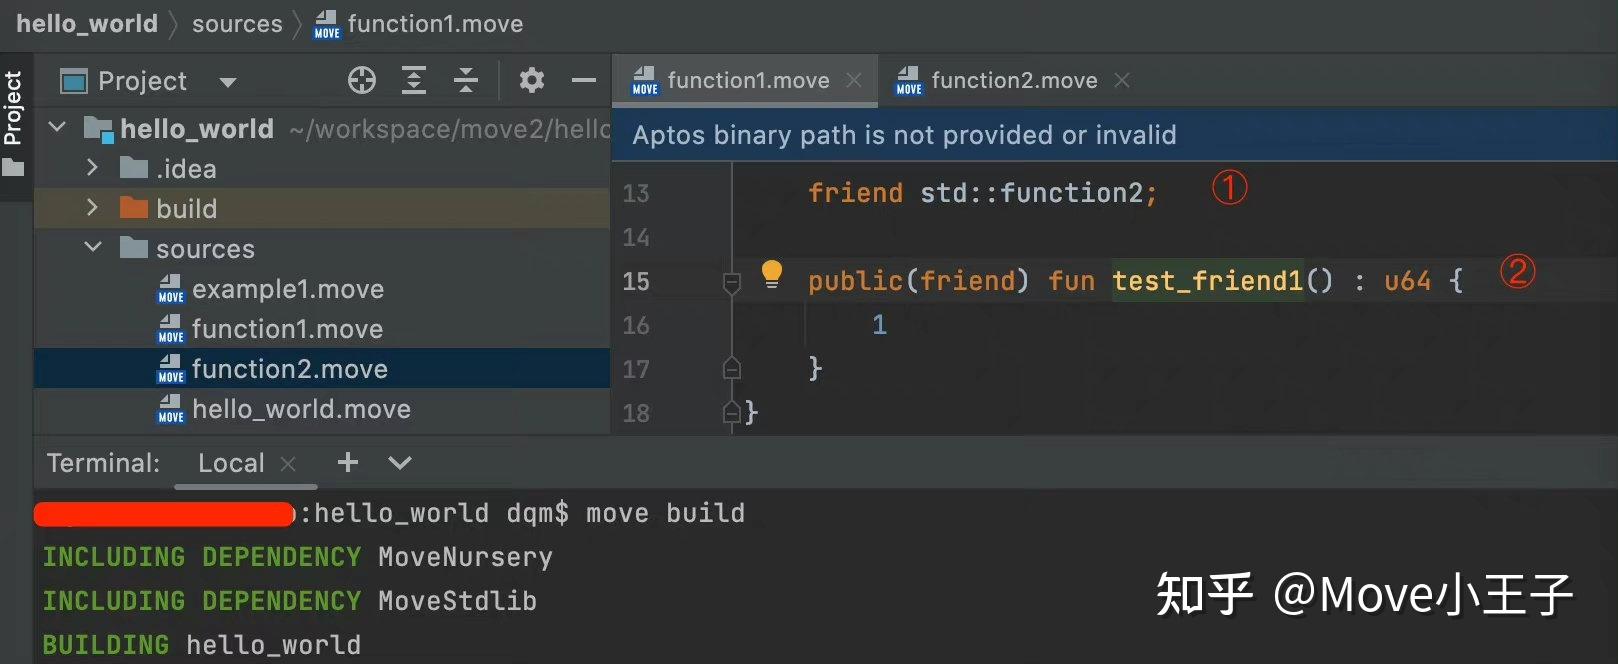
Task: Close the function2.move editor tab
Action: coord(1122,80)
